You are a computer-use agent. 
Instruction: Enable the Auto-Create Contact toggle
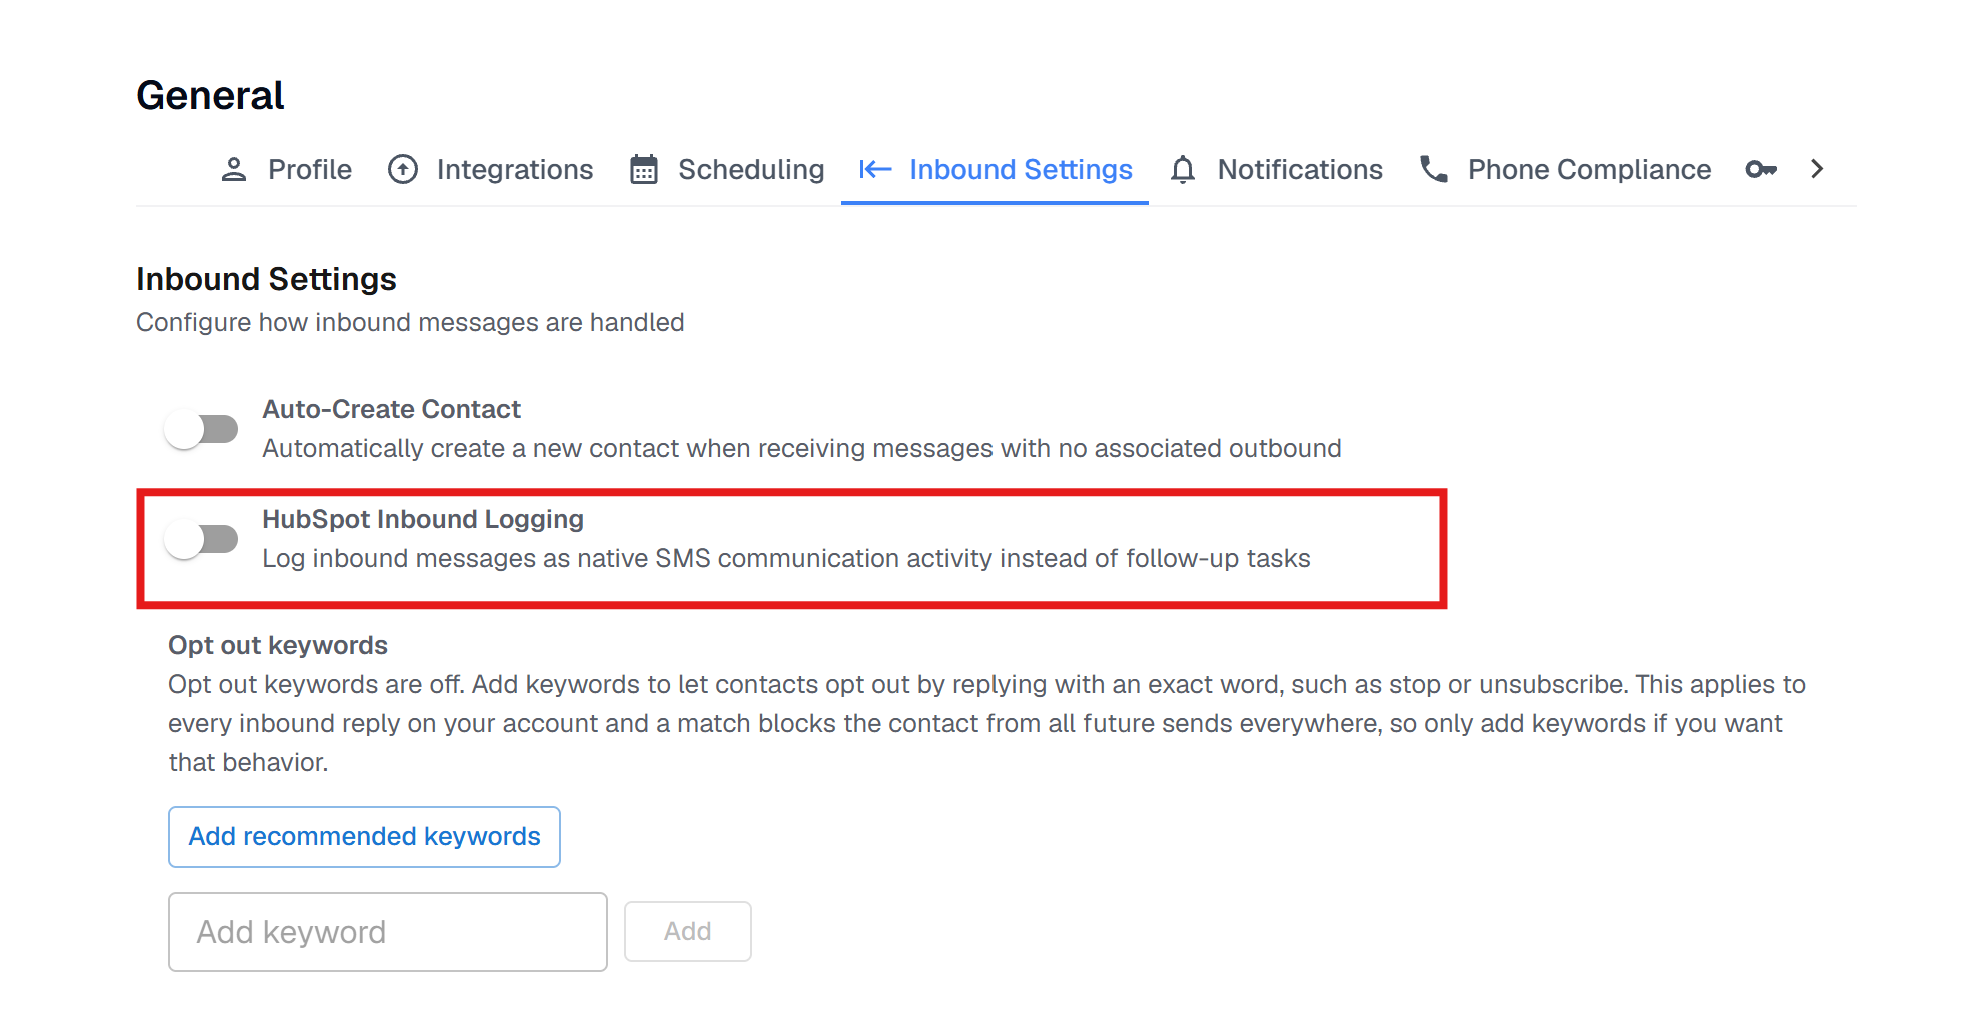[x=201, y=429]
